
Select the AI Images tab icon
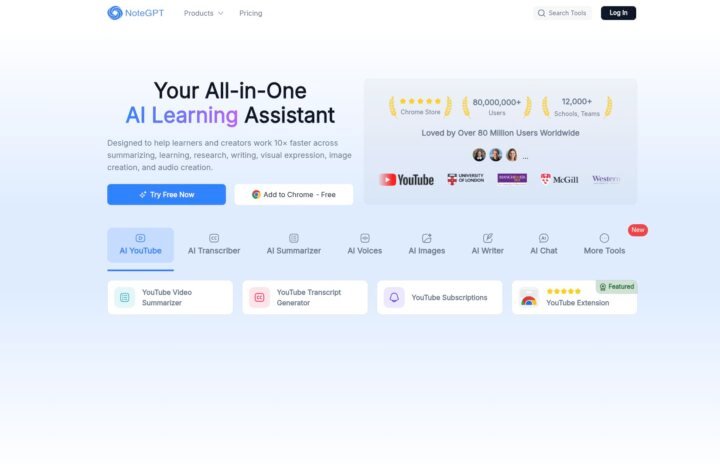pyautogui.click(x=427, y=238)
